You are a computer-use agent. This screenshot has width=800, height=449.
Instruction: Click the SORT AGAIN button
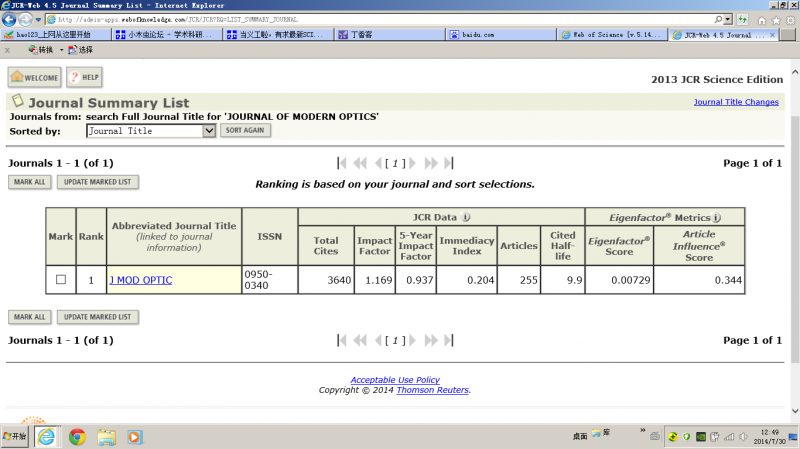click(245, 130)
